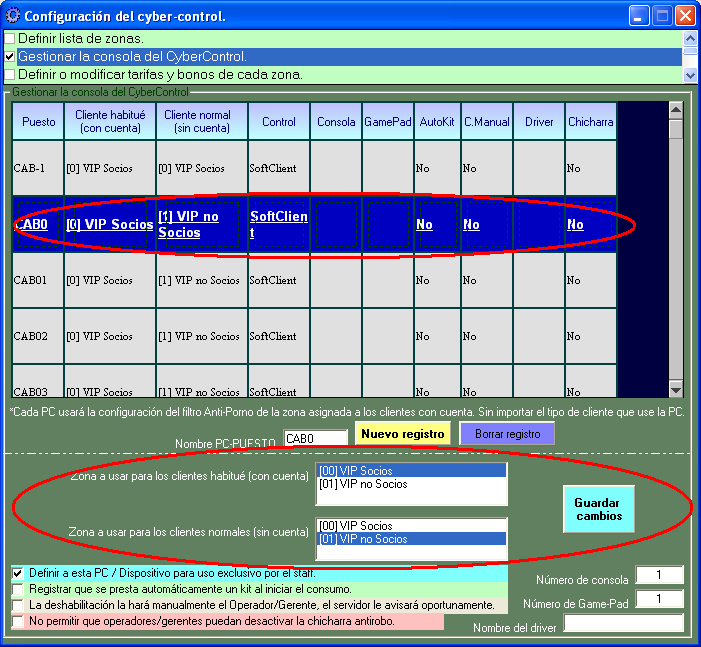Click the 'Número de consola' field

[x=659, y=575]
